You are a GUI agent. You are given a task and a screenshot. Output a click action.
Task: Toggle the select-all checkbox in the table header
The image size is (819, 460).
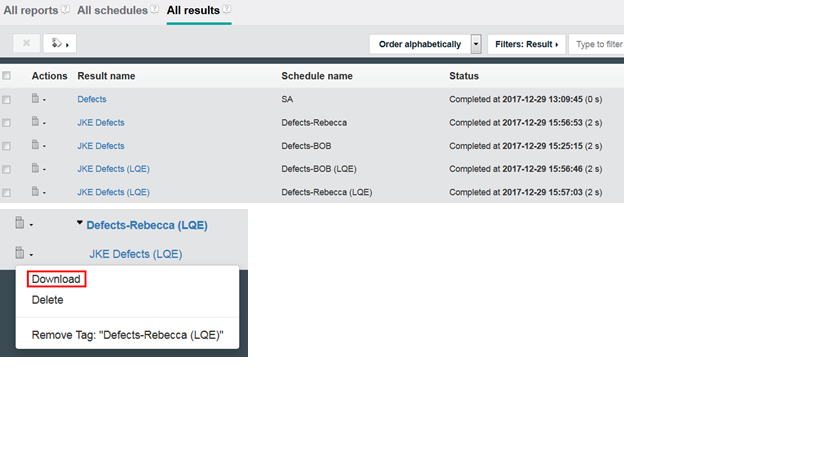click(x=7, y=76)
